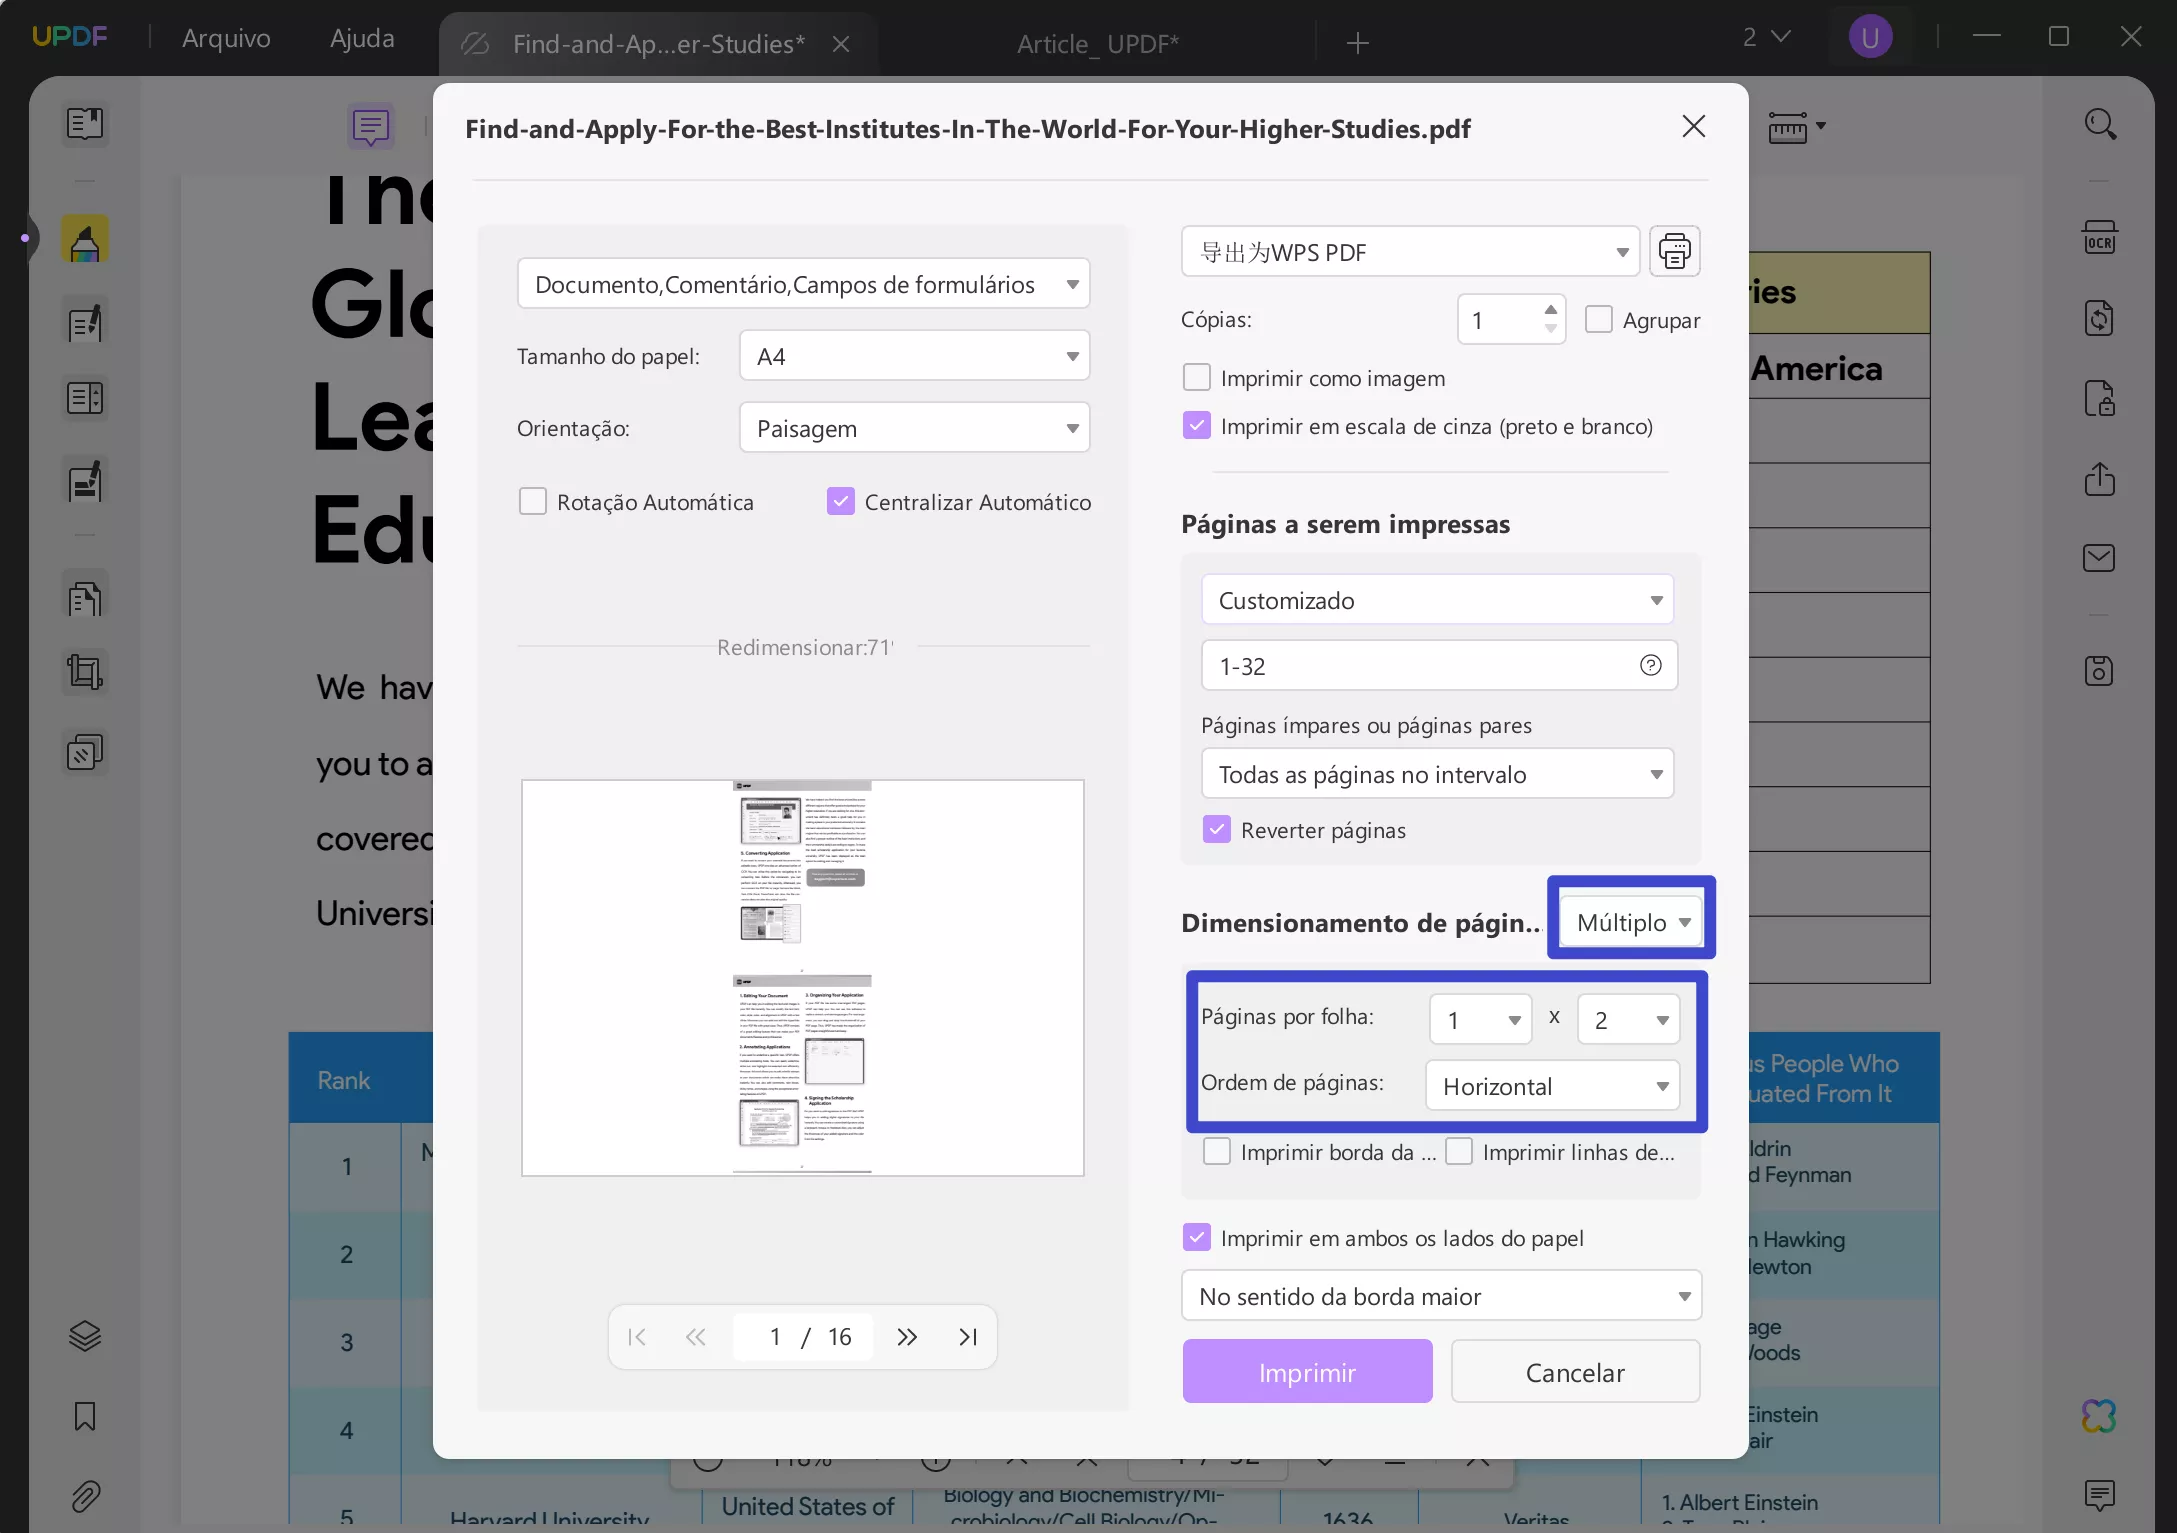Open Arquivo menu
The image size is (2177, 1533).
click(x=227, y=36)
